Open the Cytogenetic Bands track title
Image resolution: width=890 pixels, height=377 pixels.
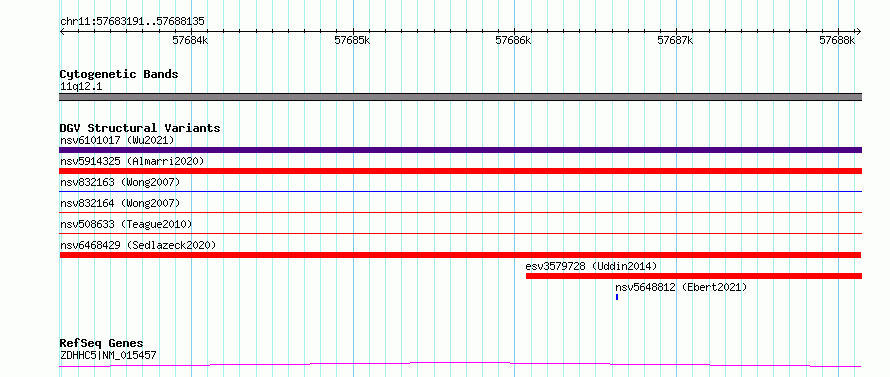point(119,74)
